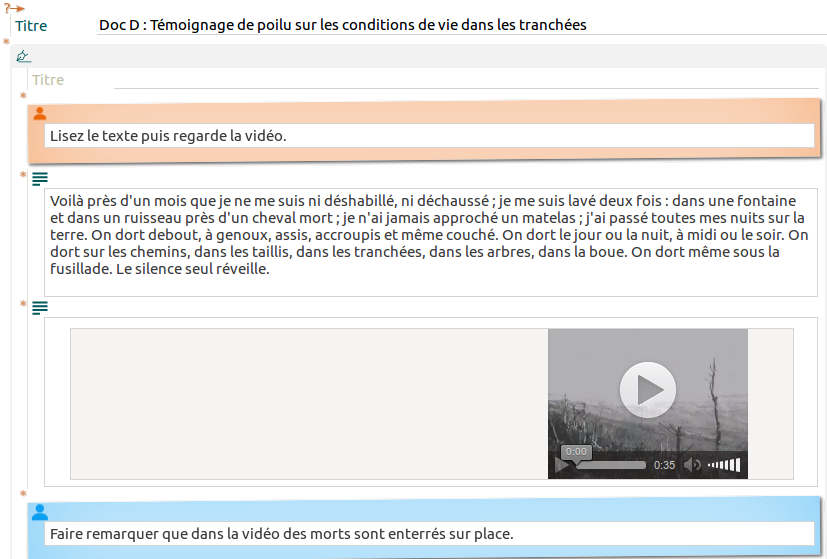Click the 0:35 duration label in the video
The image size is (827, 559).
coord(664,466)
